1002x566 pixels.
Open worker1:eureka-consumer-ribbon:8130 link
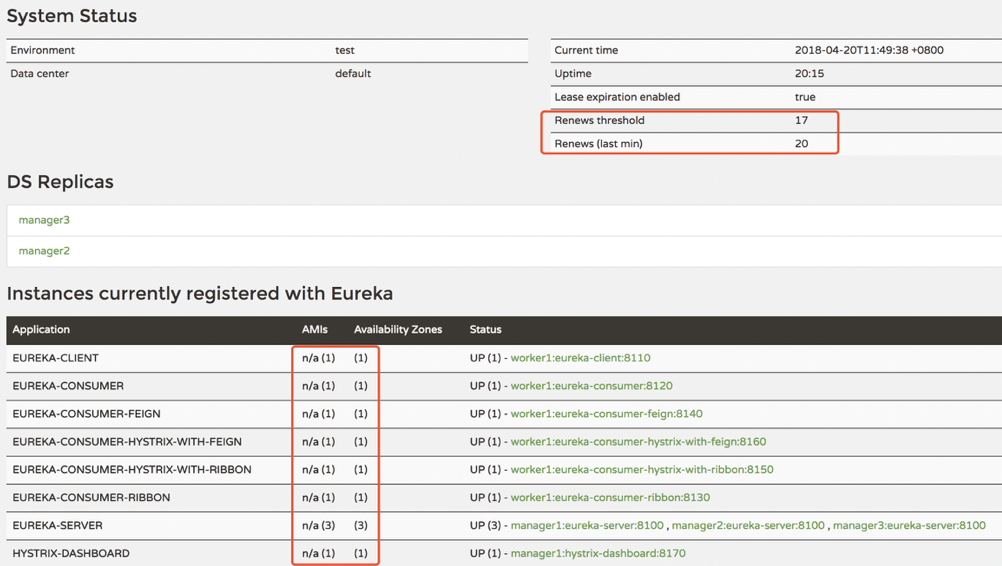(610, 498)
